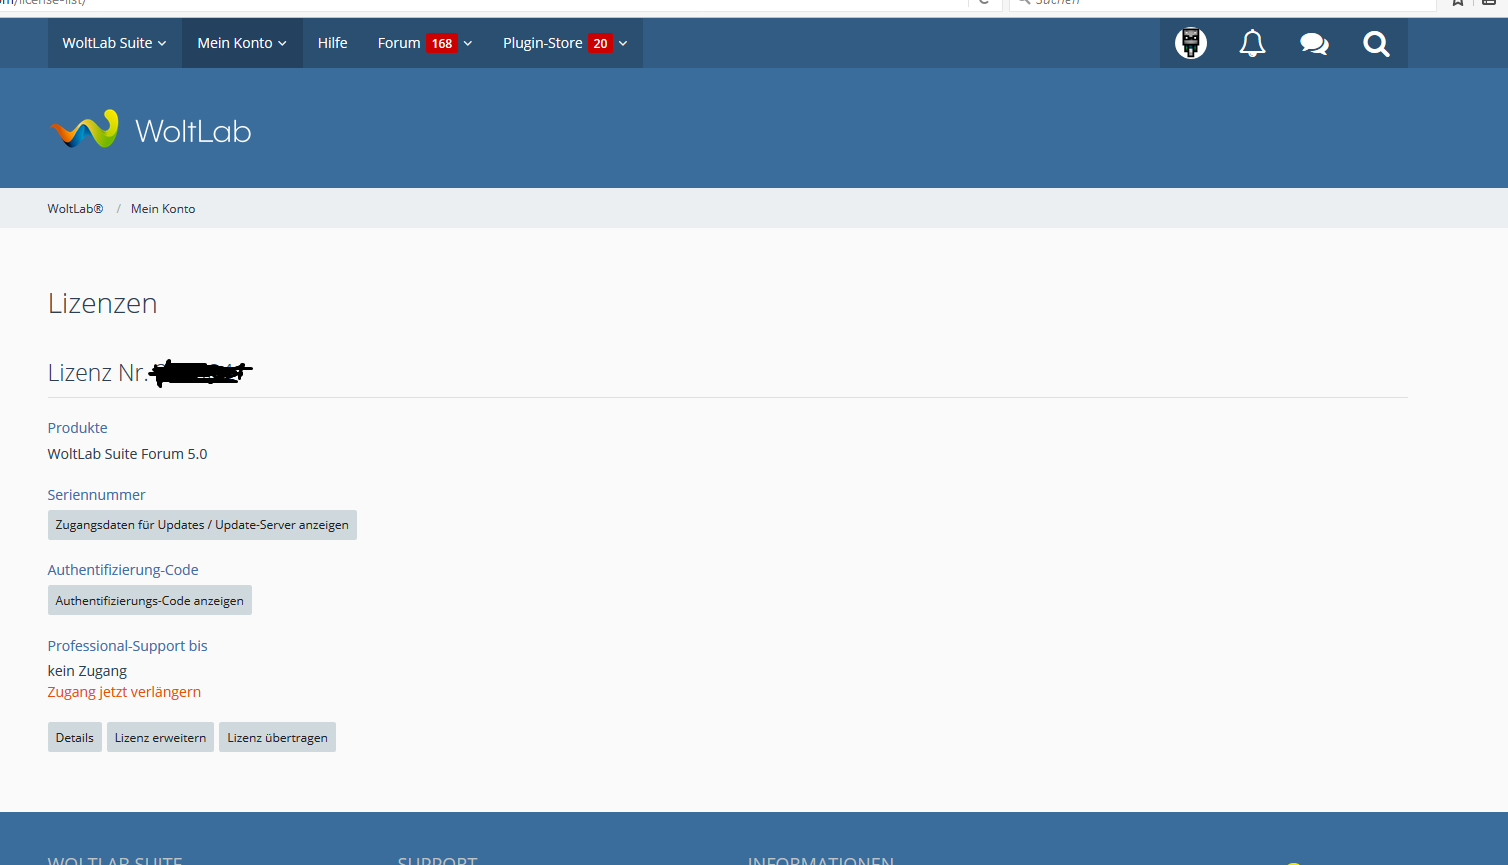This screenshot has height=865, width=1508.
Task: Click the magnifying glass search icon
Action: pyautogui.click(x=1376, y=43)
